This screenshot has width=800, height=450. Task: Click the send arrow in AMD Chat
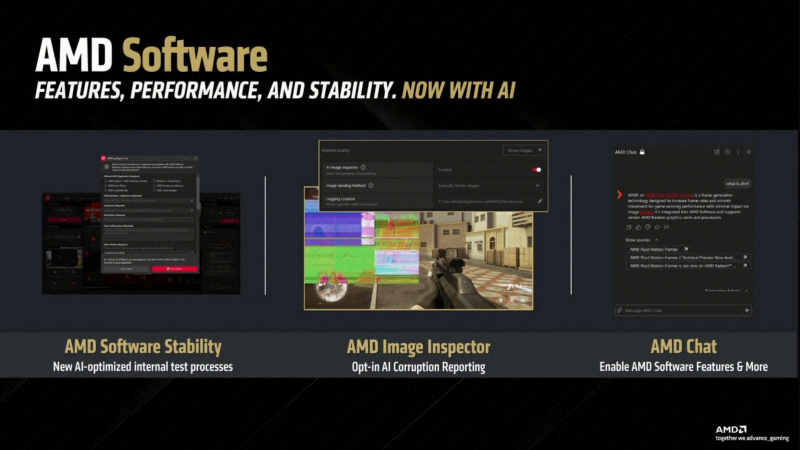[746, 310]
